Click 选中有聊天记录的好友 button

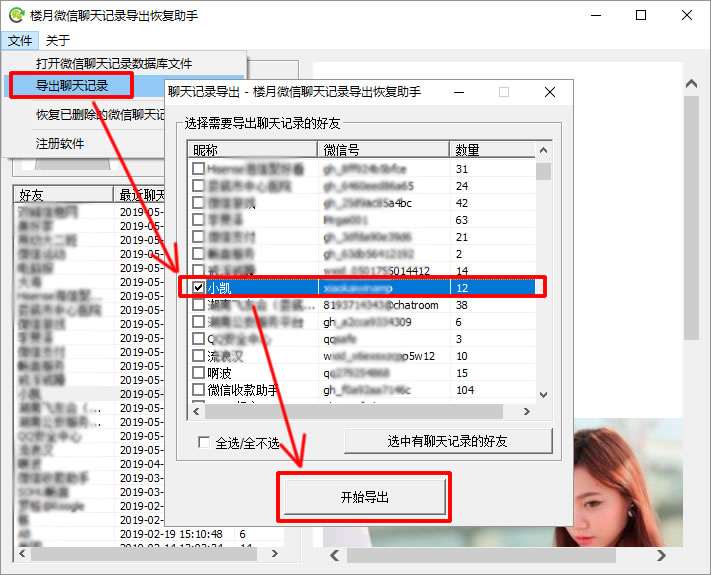448,441
